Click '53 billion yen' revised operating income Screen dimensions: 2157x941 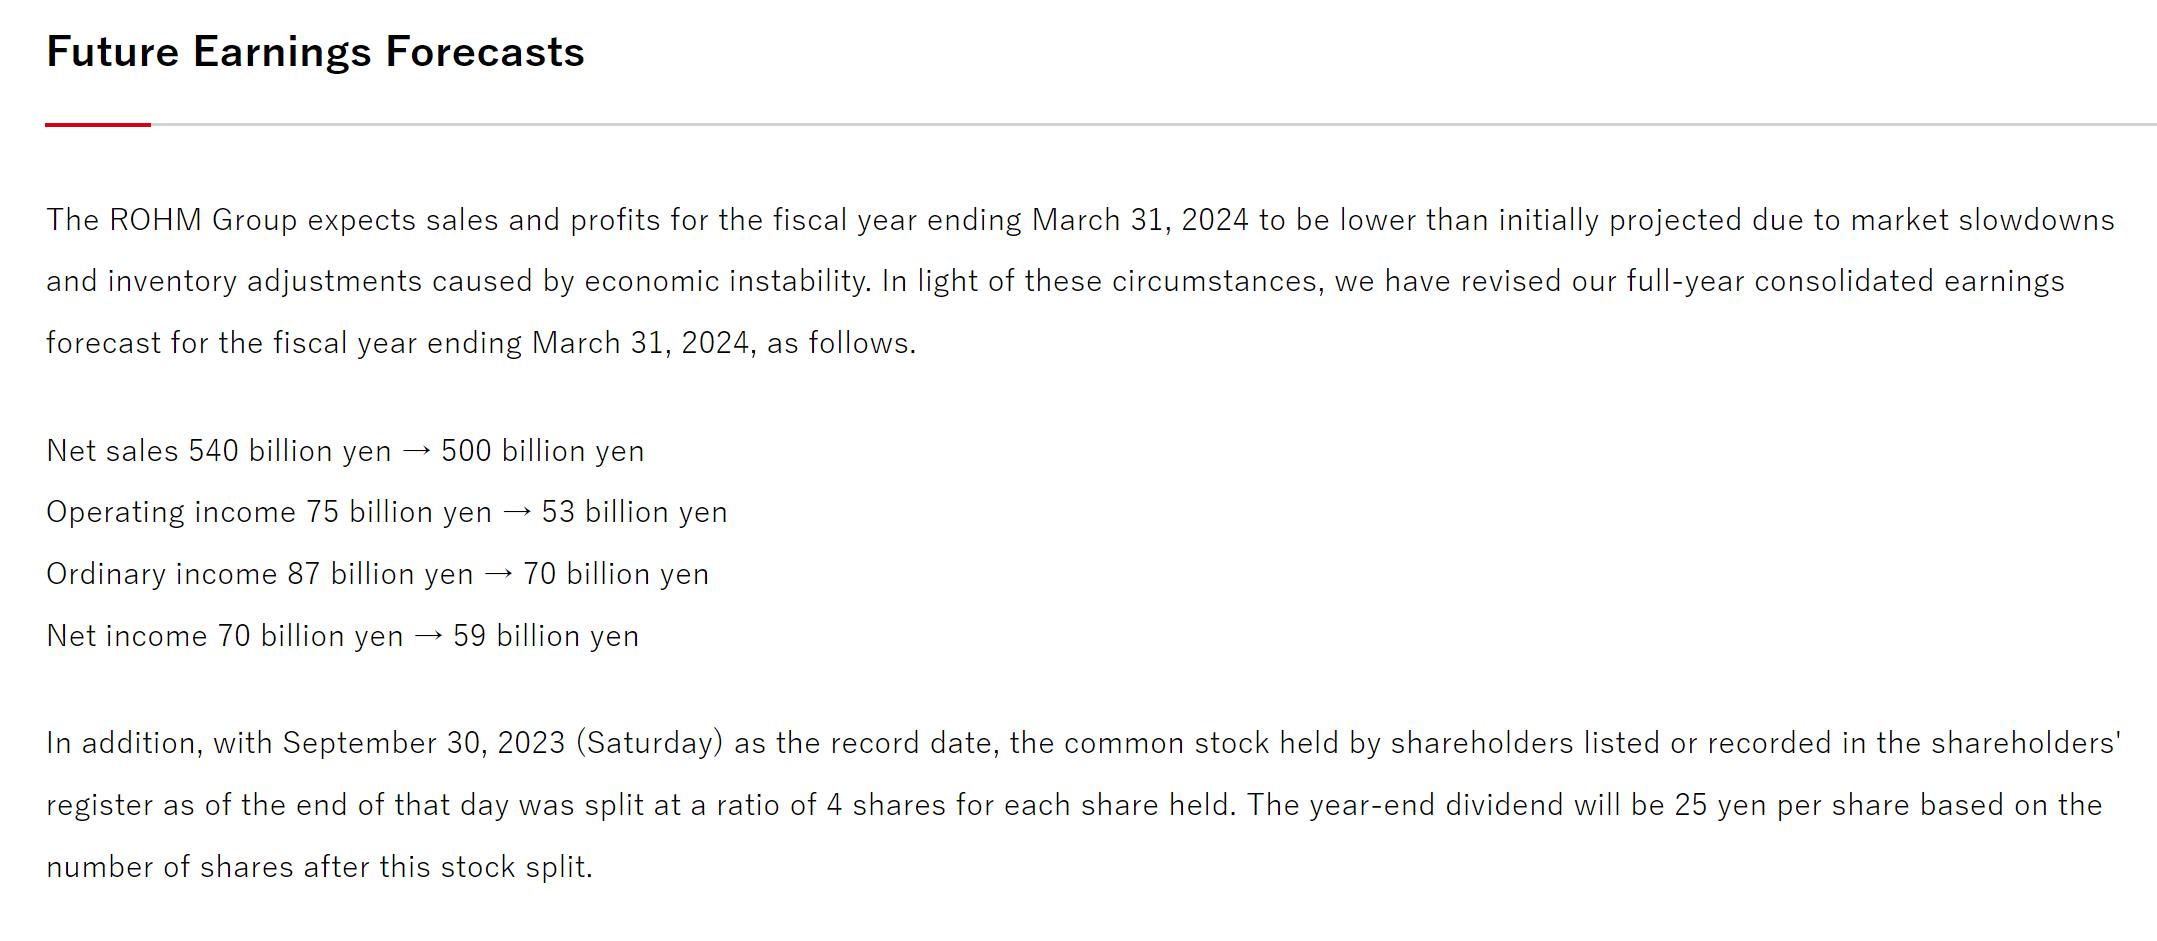634,512
